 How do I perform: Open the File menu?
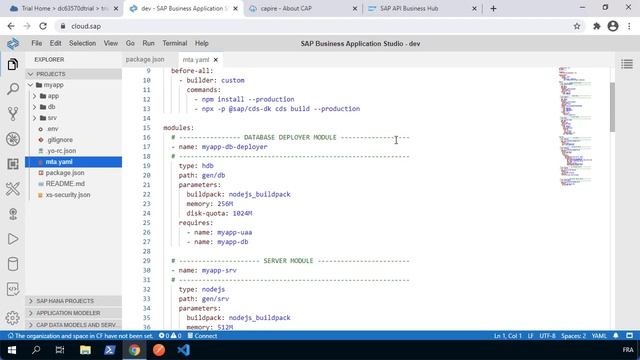pos(37,43)
